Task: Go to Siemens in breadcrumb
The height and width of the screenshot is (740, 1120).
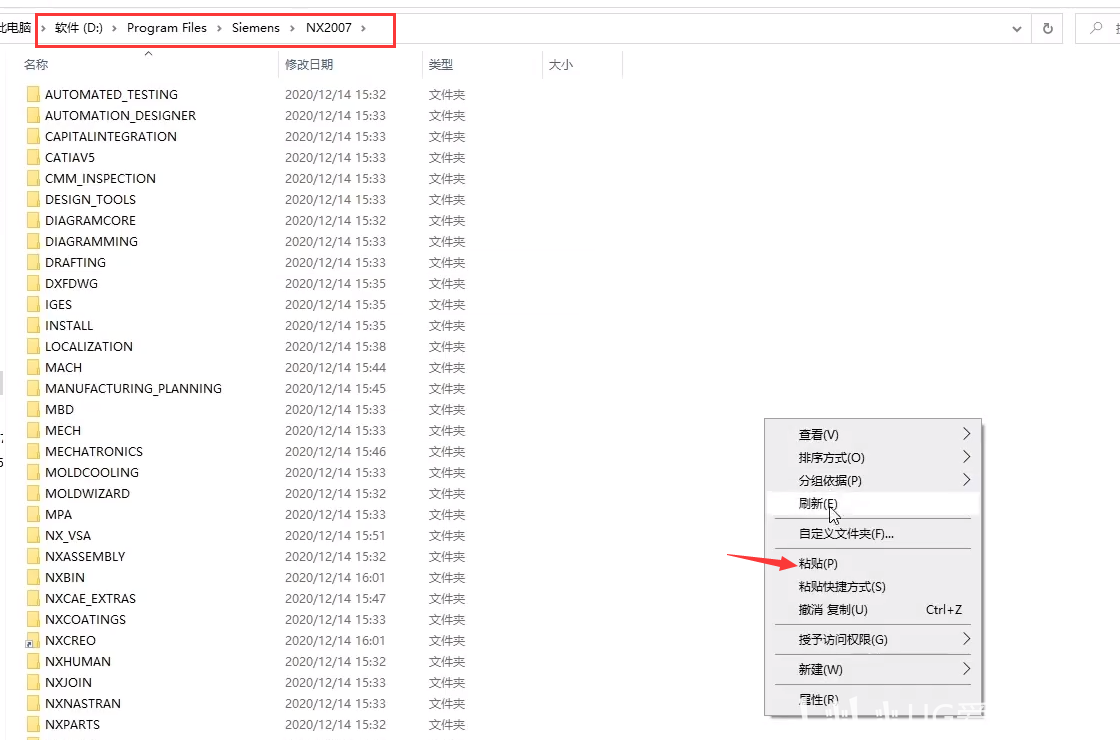Action: click(256, 28)
